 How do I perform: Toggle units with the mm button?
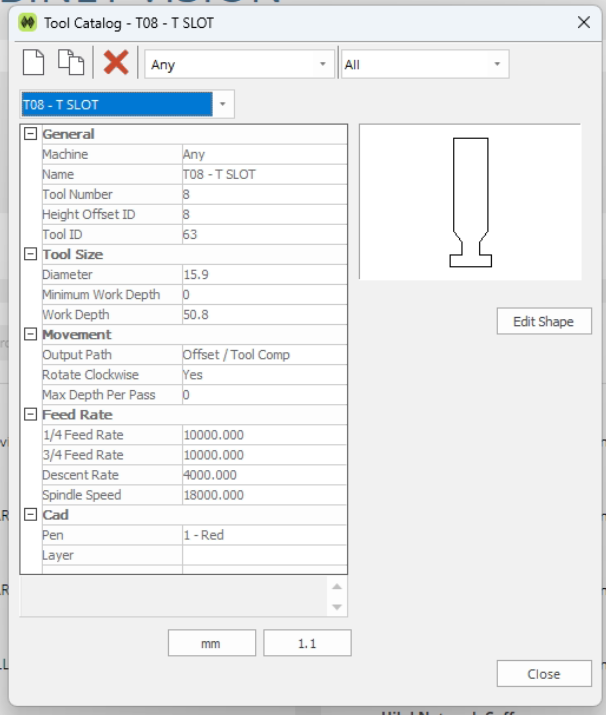click(x=212, y=643)
